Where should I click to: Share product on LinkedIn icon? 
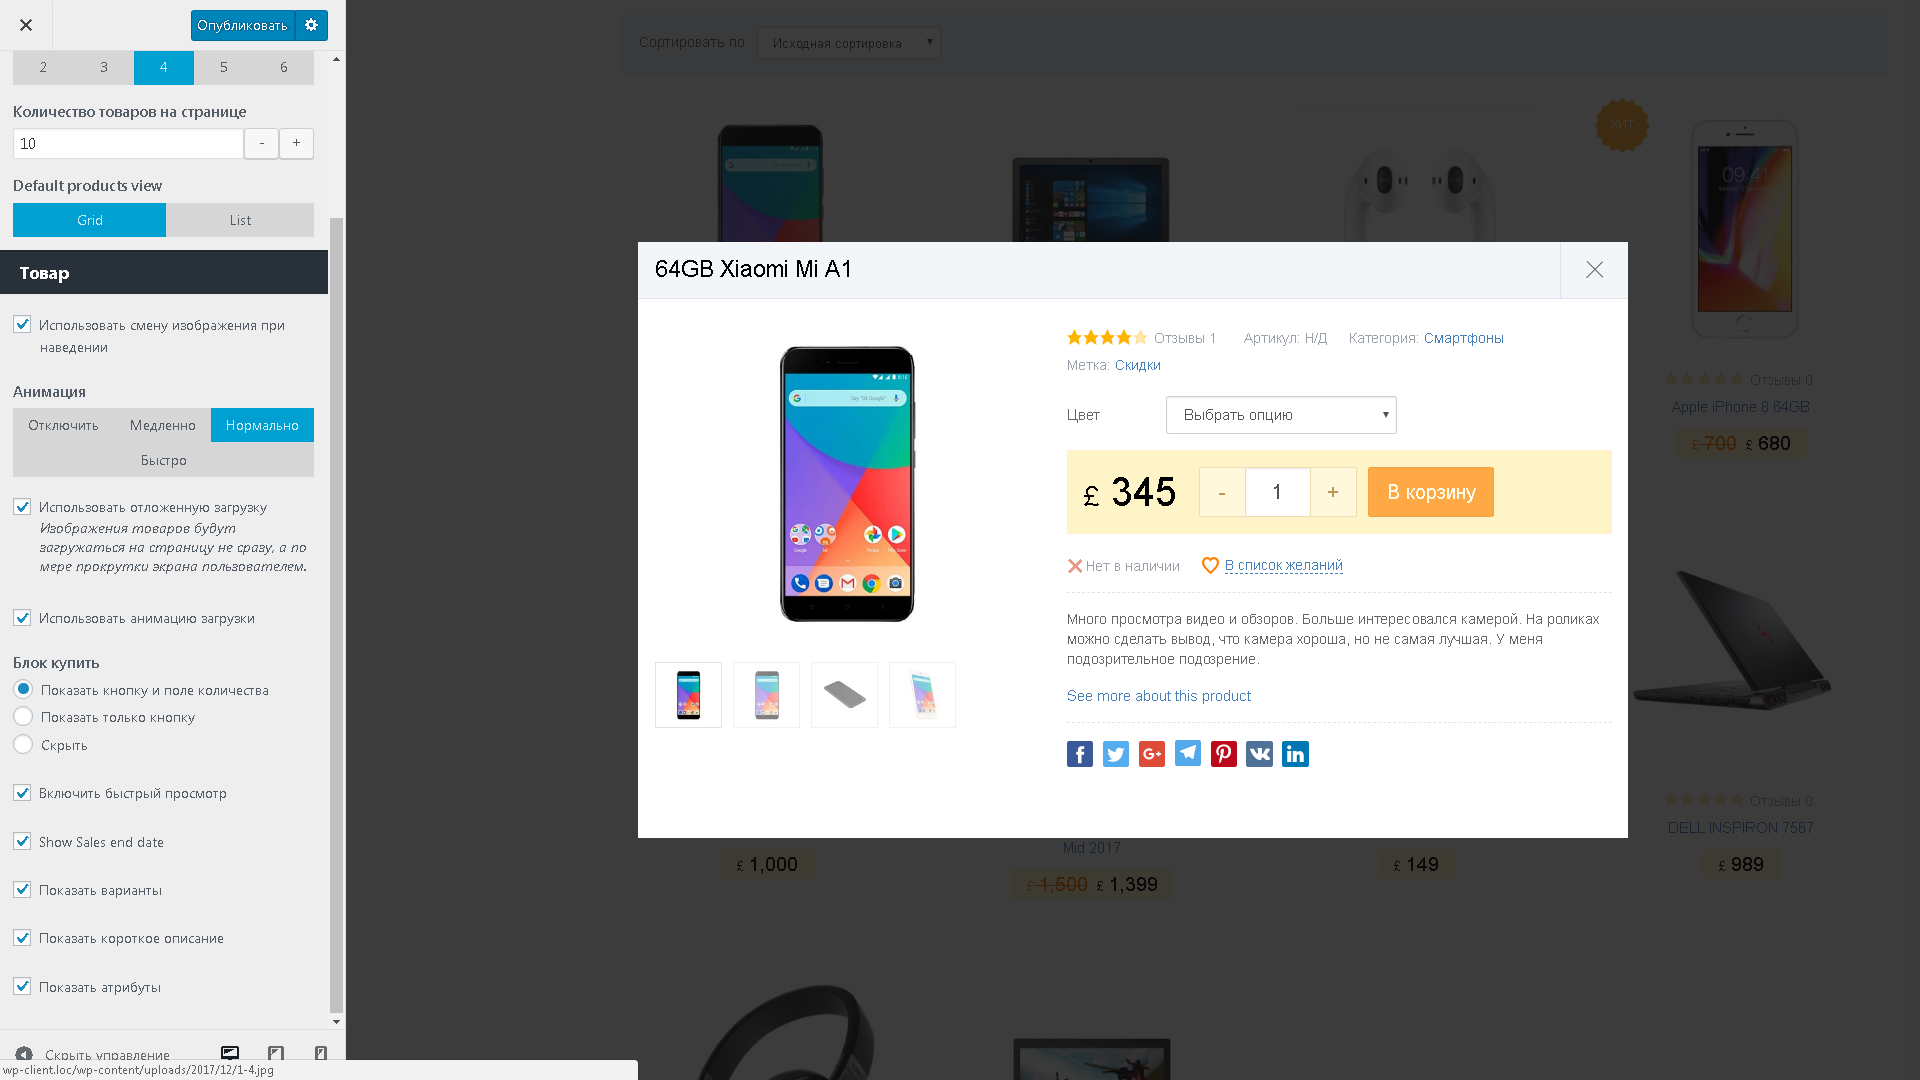click(1295, 754)
